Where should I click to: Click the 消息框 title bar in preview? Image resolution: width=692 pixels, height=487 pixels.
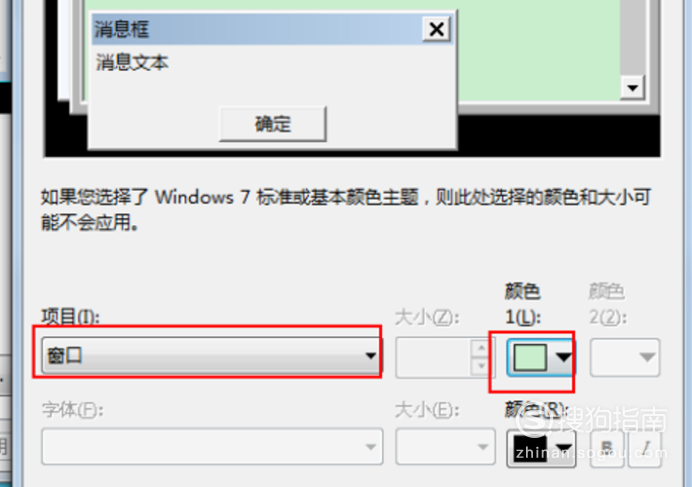[x=257, y=29]
